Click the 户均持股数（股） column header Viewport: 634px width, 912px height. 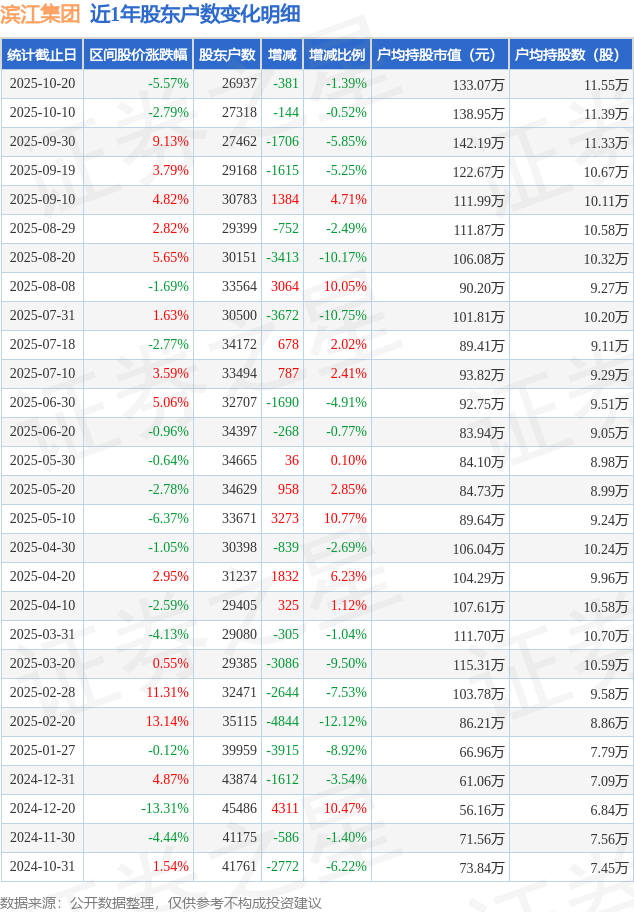click(x=570, y=55)
